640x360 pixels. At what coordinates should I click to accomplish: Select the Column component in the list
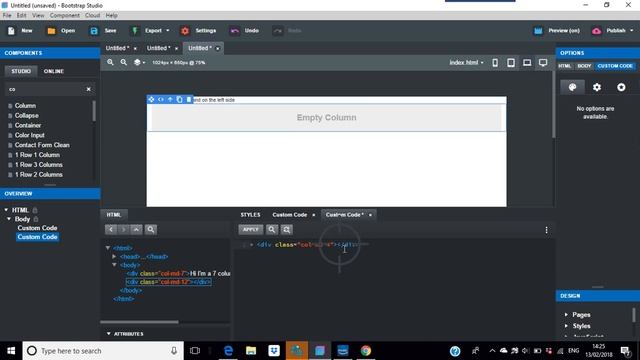(x=25, y=106)
